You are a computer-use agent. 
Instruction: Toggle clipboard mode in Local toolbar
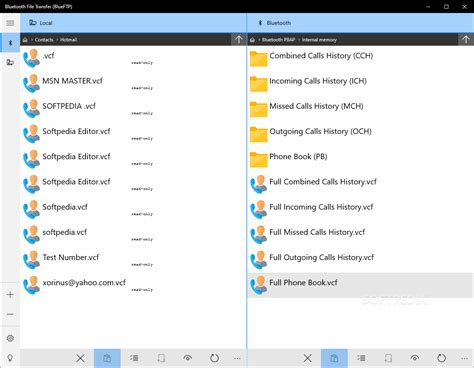107,358
